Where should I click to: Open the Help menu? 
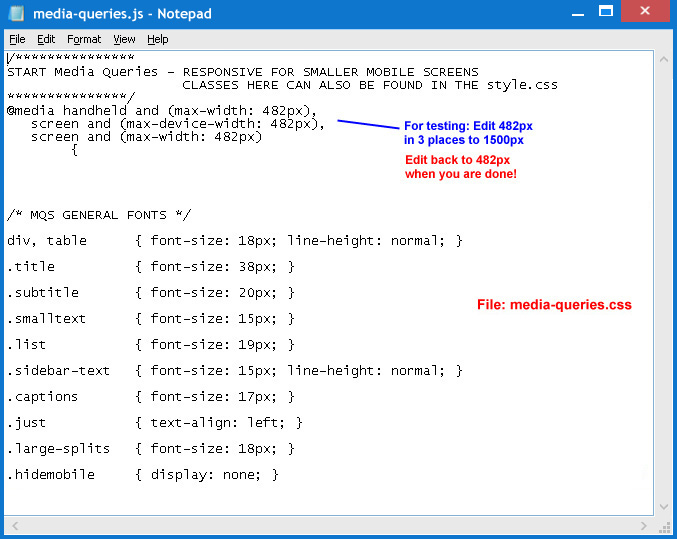(x=158, y=39)
